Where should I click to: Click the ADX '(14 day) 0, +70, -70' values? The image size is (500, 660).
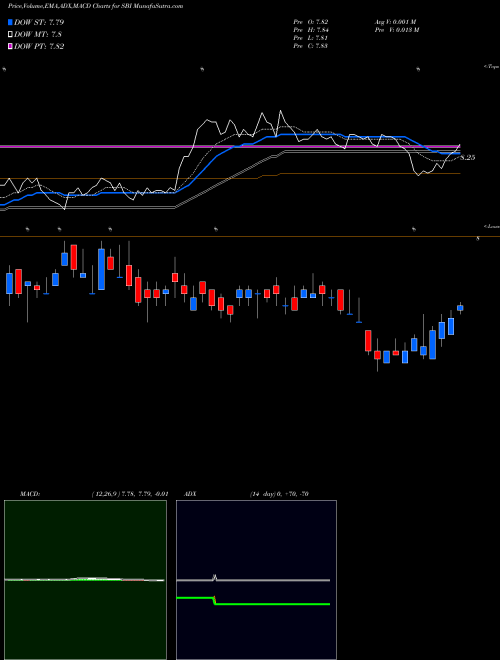279,494
